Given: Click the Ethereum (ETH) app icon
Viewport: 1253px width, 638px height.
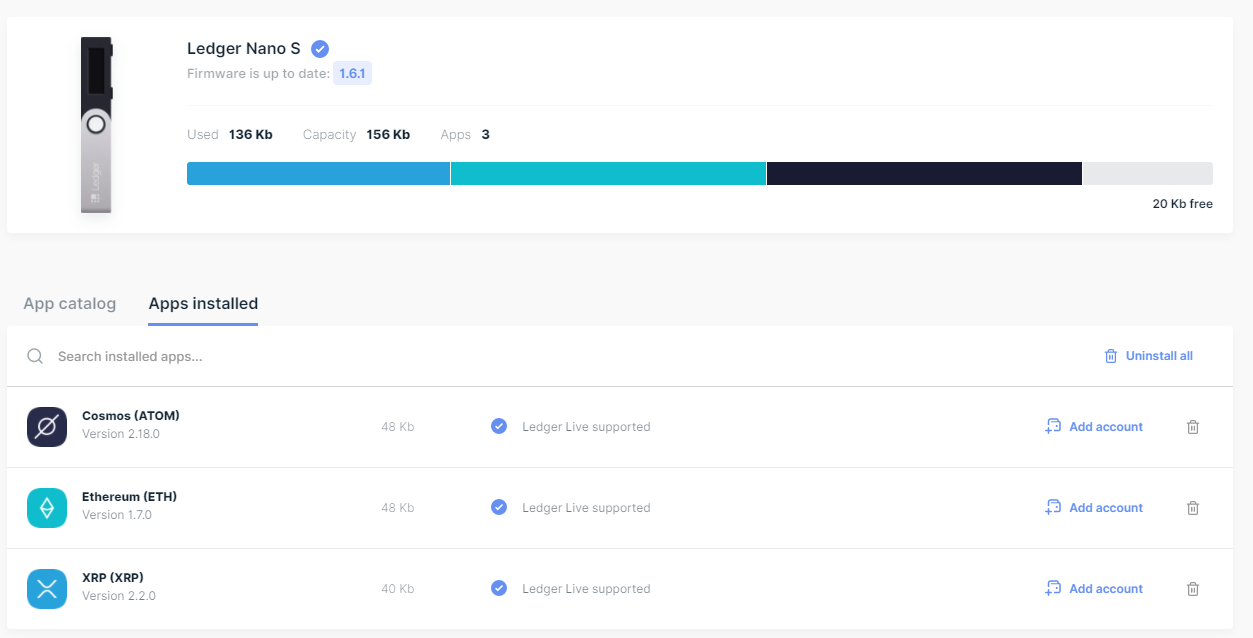Looking at the screenshot, I should click(47, 508).
